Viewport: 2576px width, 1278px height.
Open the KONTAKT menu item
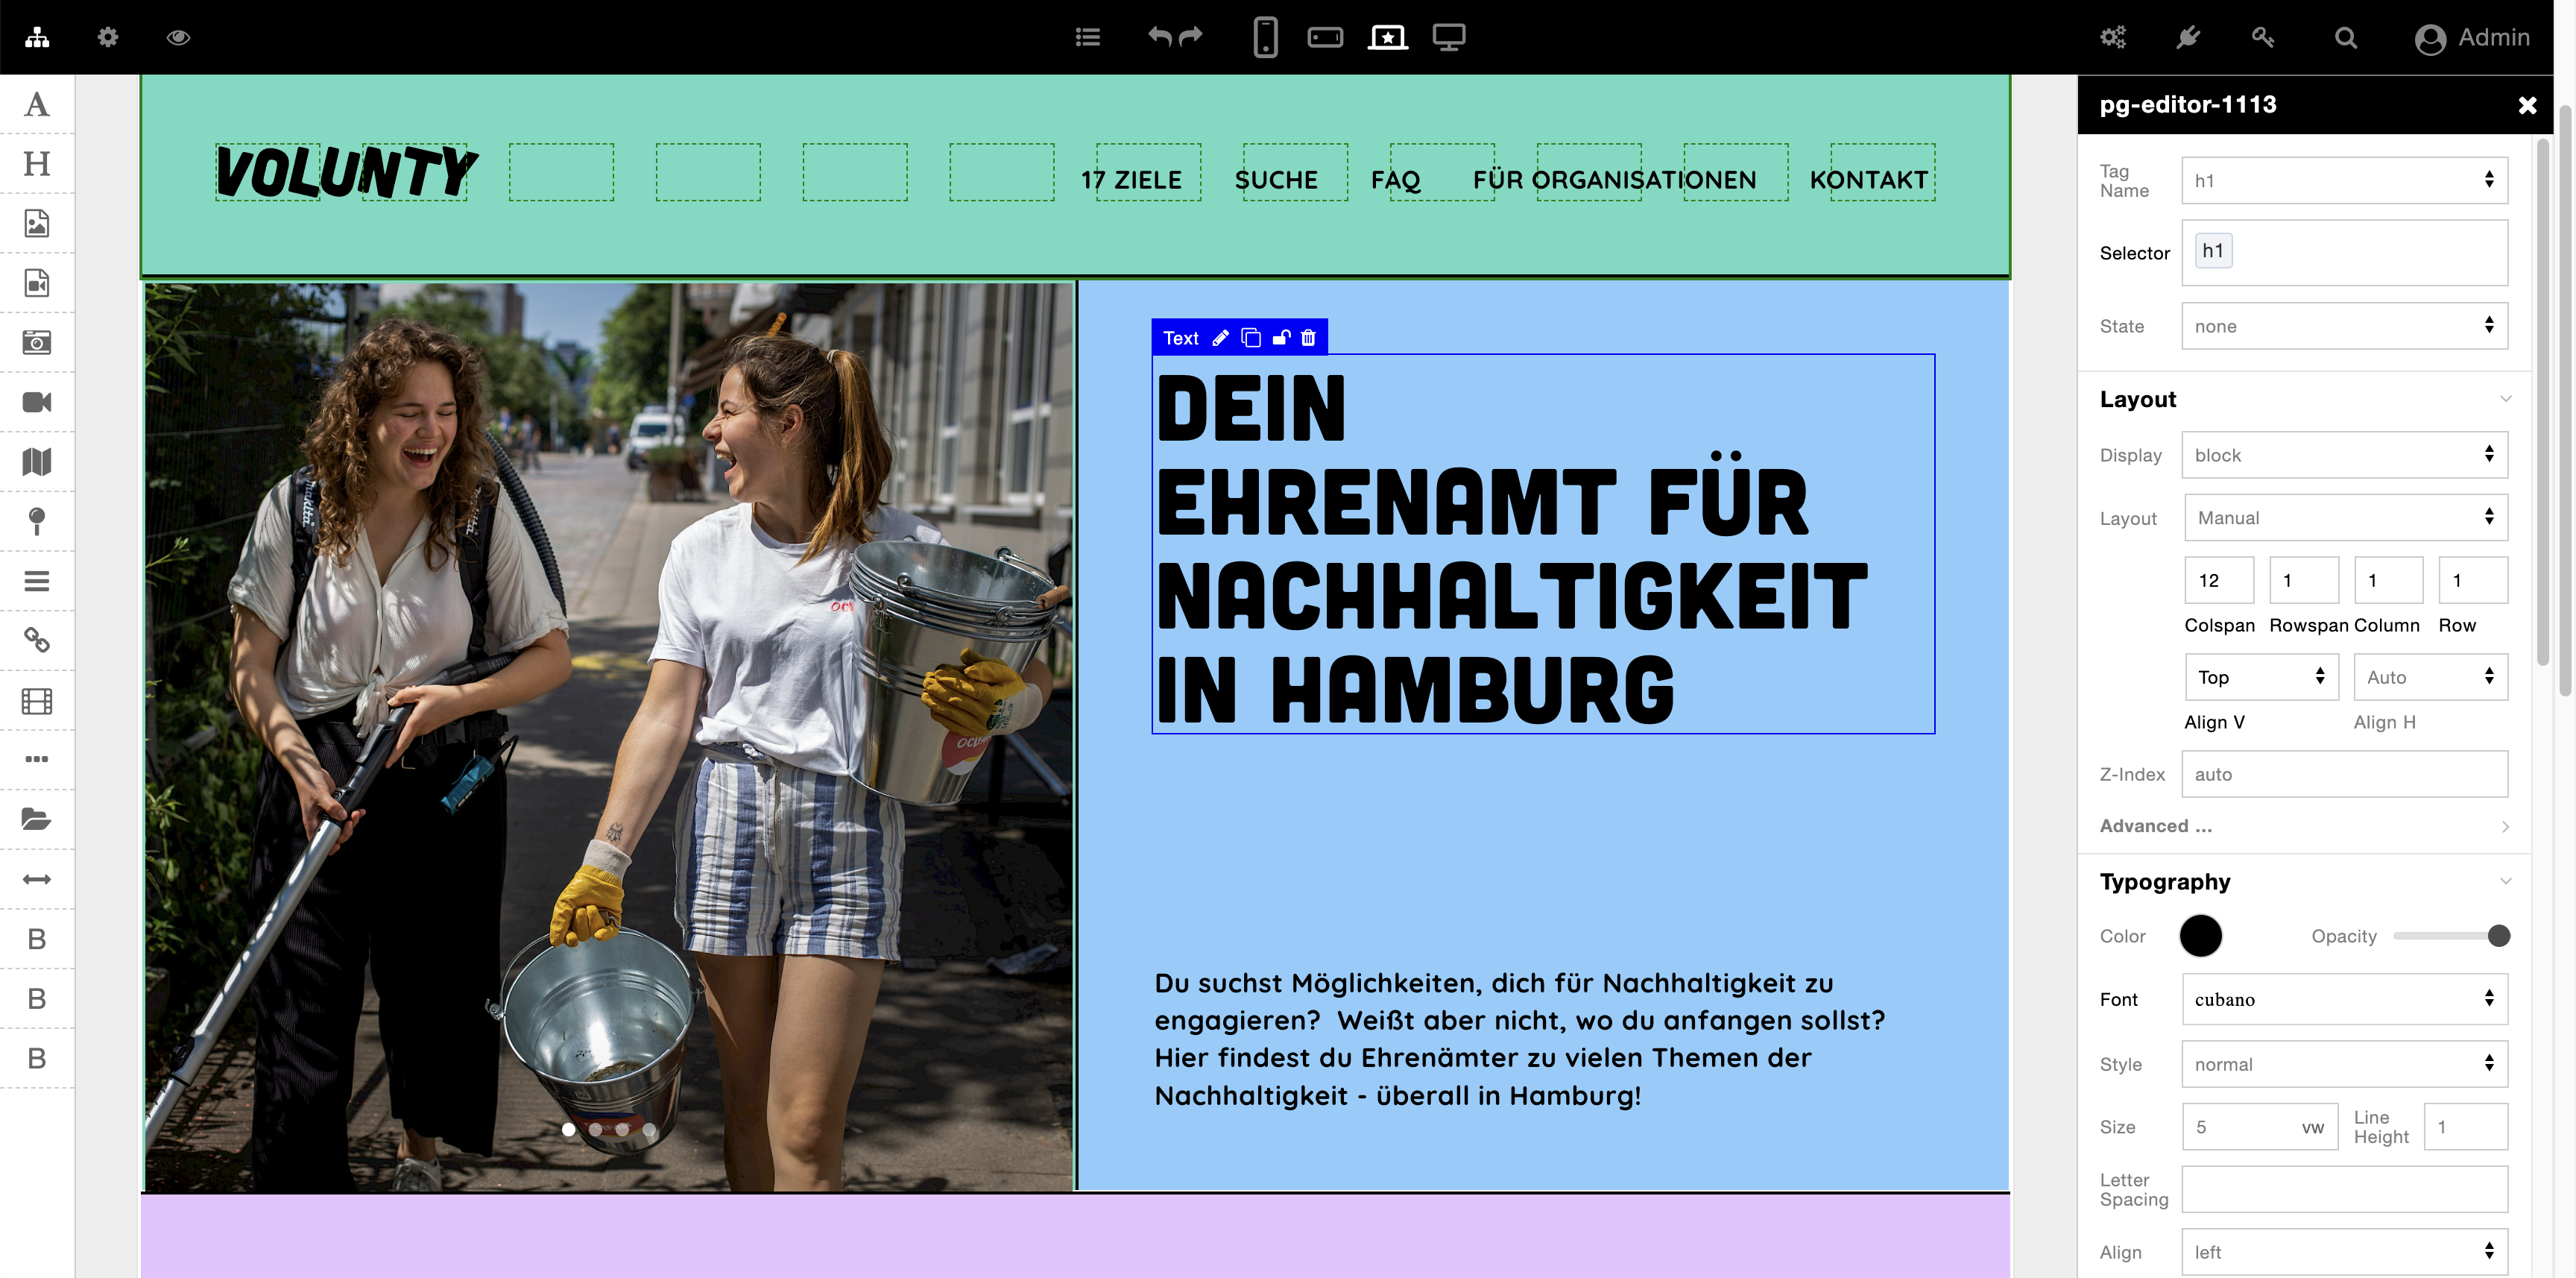[1869, 180]
